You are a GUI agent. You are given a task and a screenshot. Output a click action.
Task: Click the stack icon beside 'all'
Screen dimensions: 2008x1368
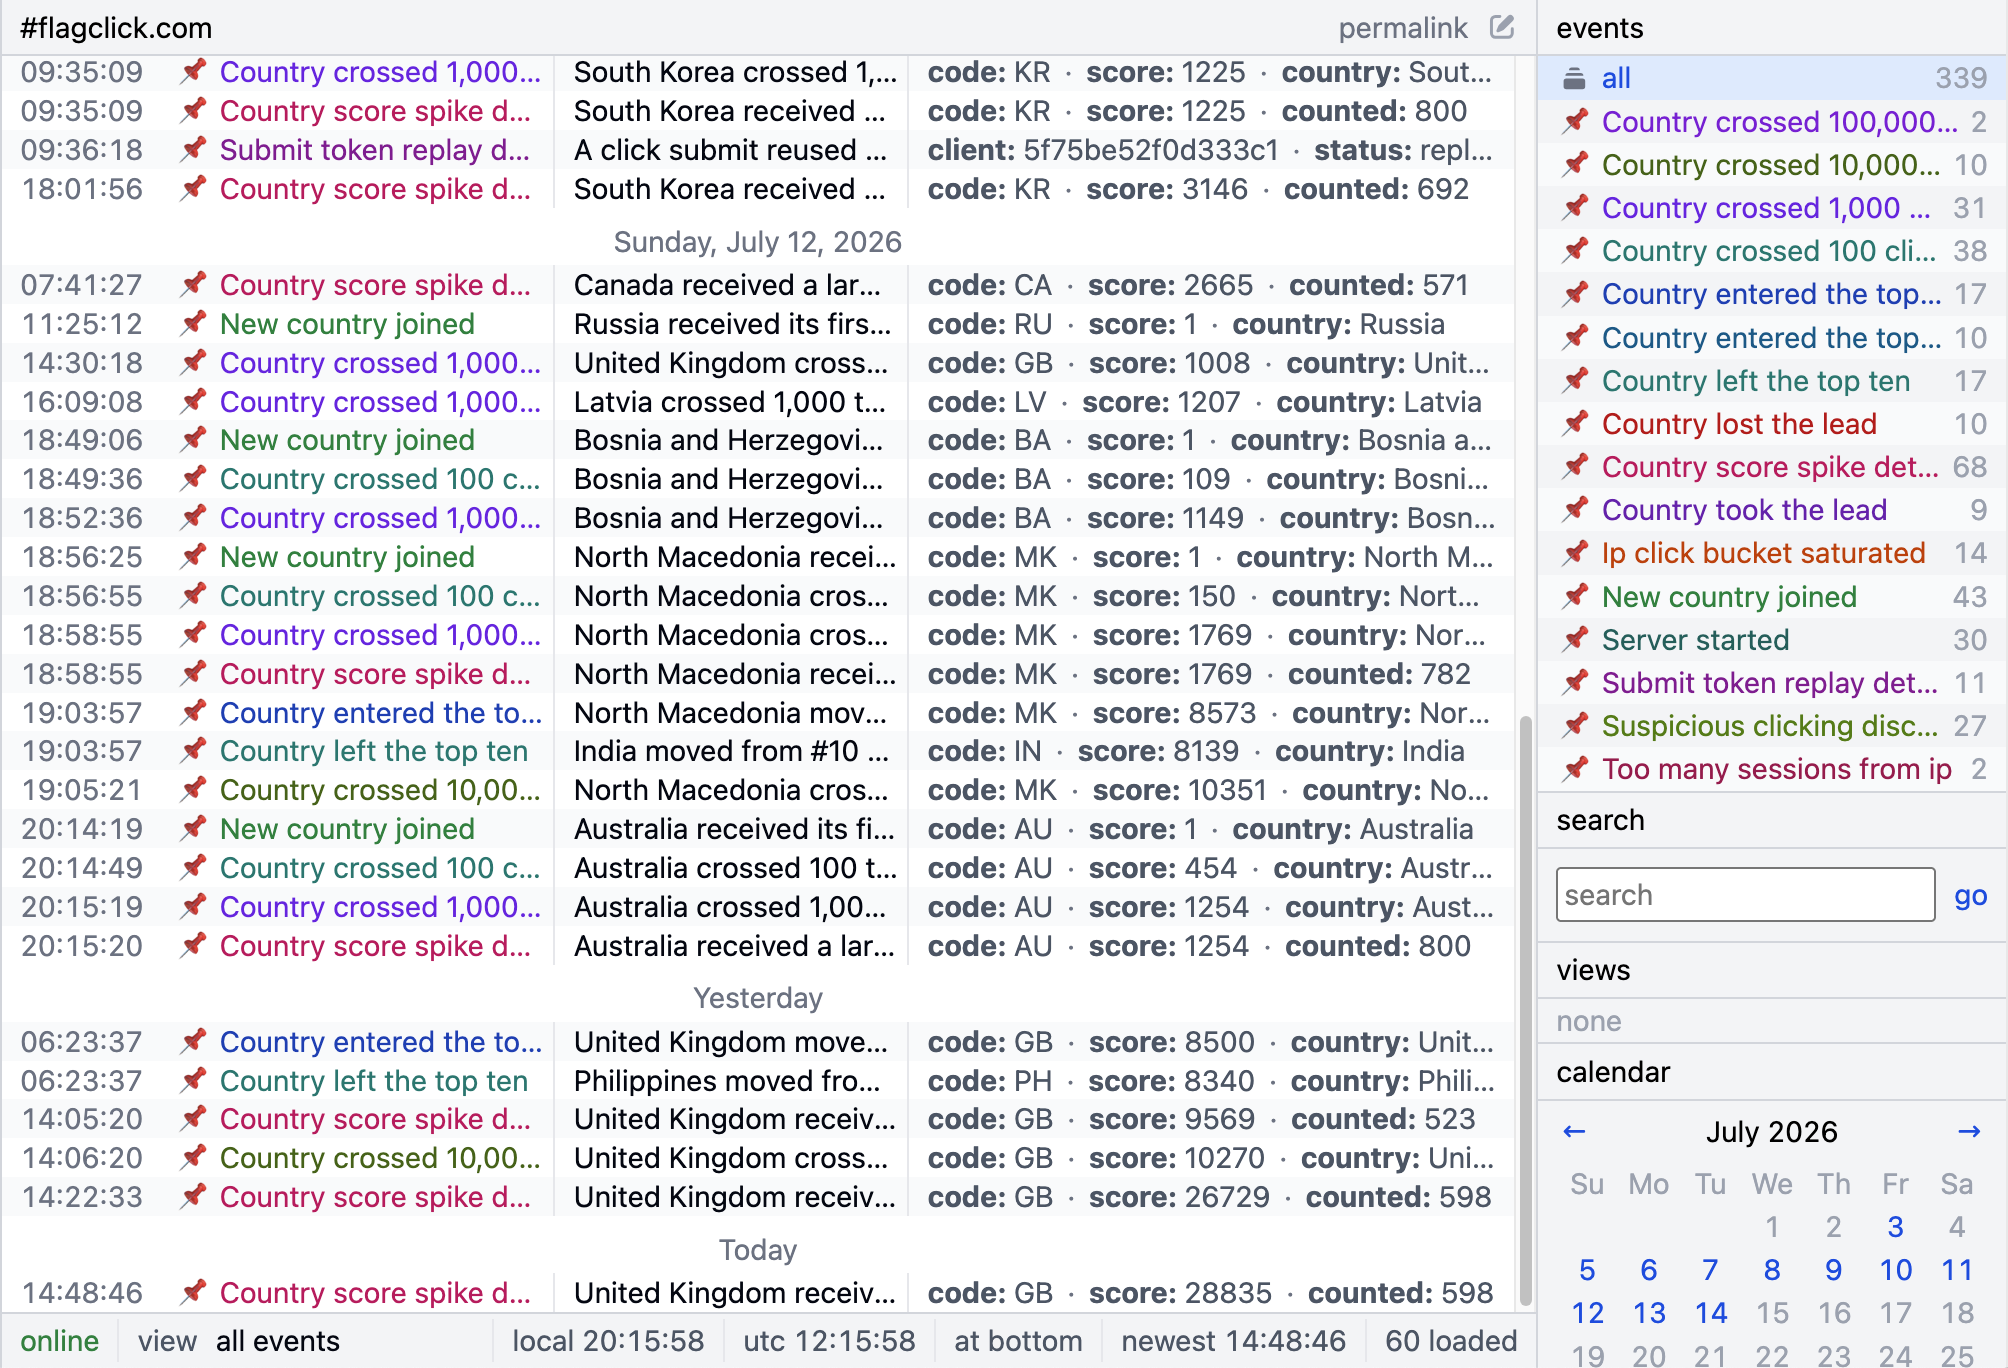tap(1575, 78)
